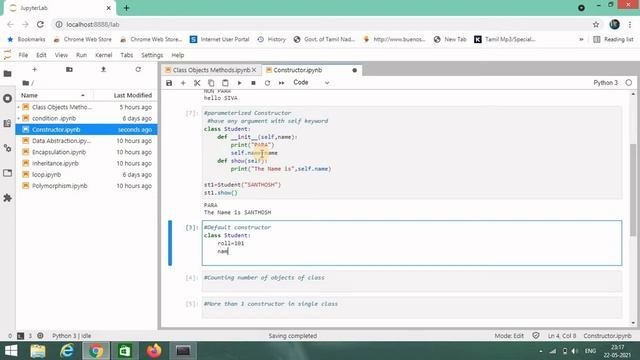Open the cell type Code dropdown
Viewport: 640px width, 360px height.
coord(311,82)
